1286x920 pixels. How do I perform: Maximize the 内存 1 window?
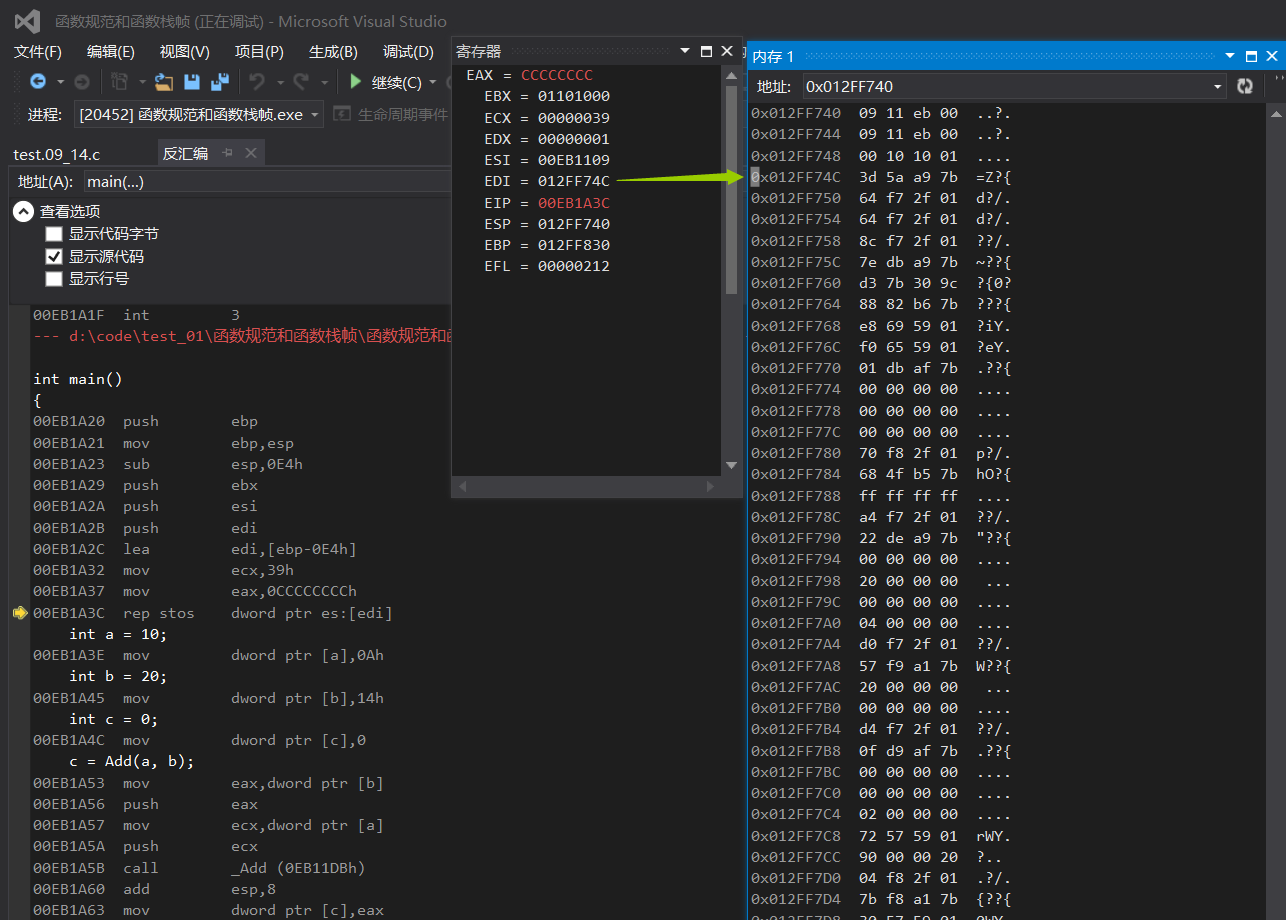pyautogui.click(x=1251, y=56)
